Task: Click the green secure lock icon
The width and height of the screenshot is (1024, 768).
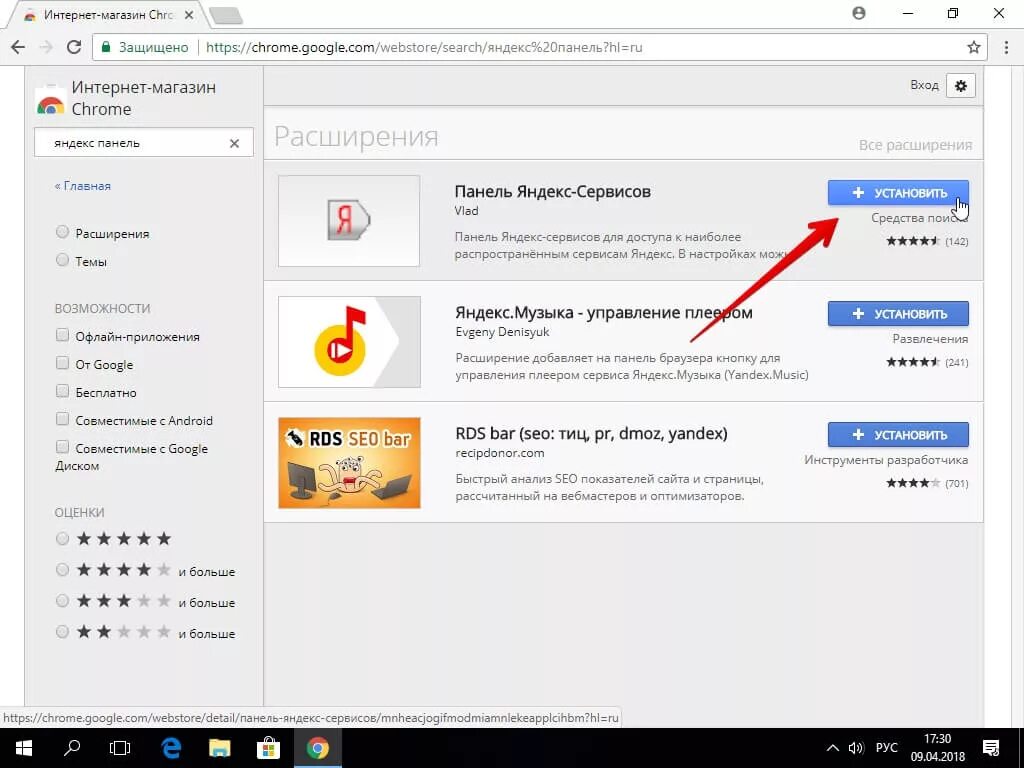Action: 106,47
